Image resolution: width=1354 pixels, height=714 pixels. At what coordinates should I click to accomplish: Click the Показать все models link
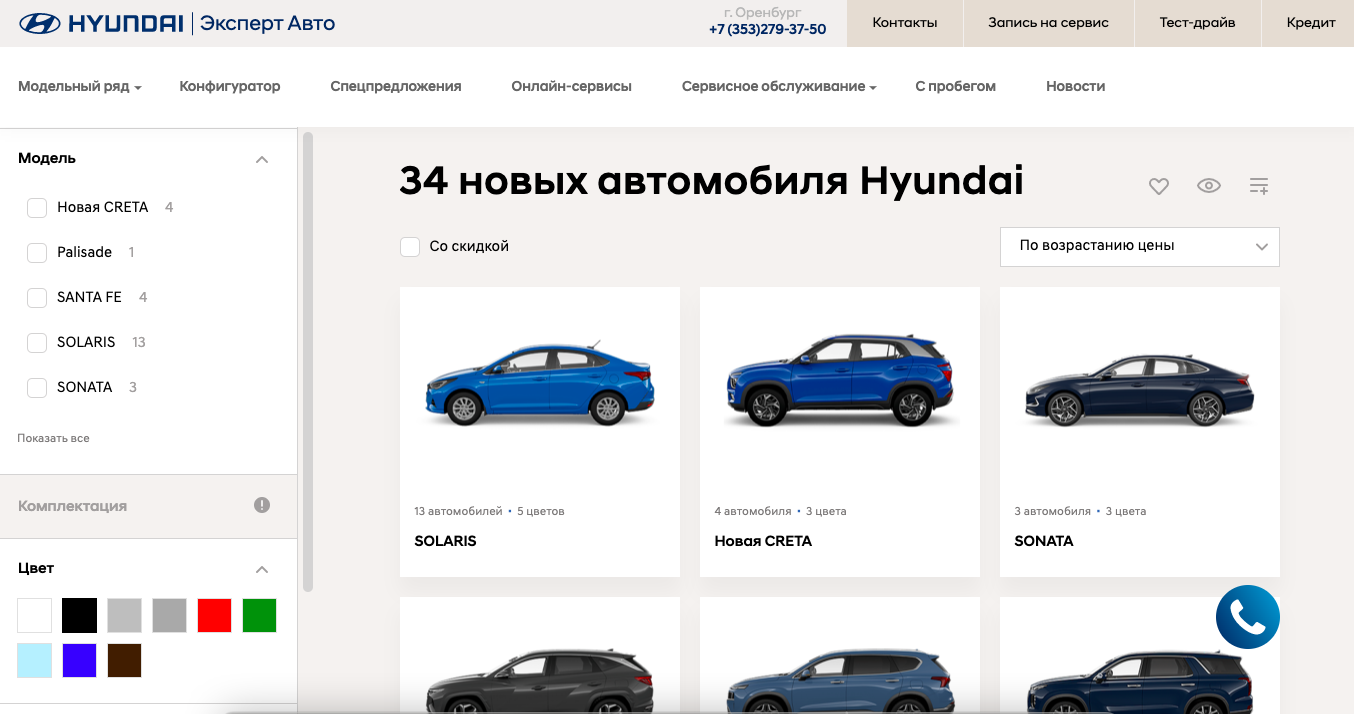click(53, 438)
